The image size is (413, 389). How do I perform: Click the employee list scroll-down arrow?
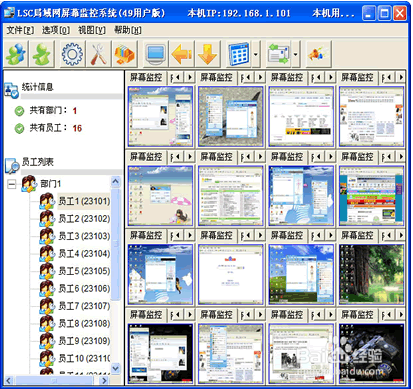[115, 368]
